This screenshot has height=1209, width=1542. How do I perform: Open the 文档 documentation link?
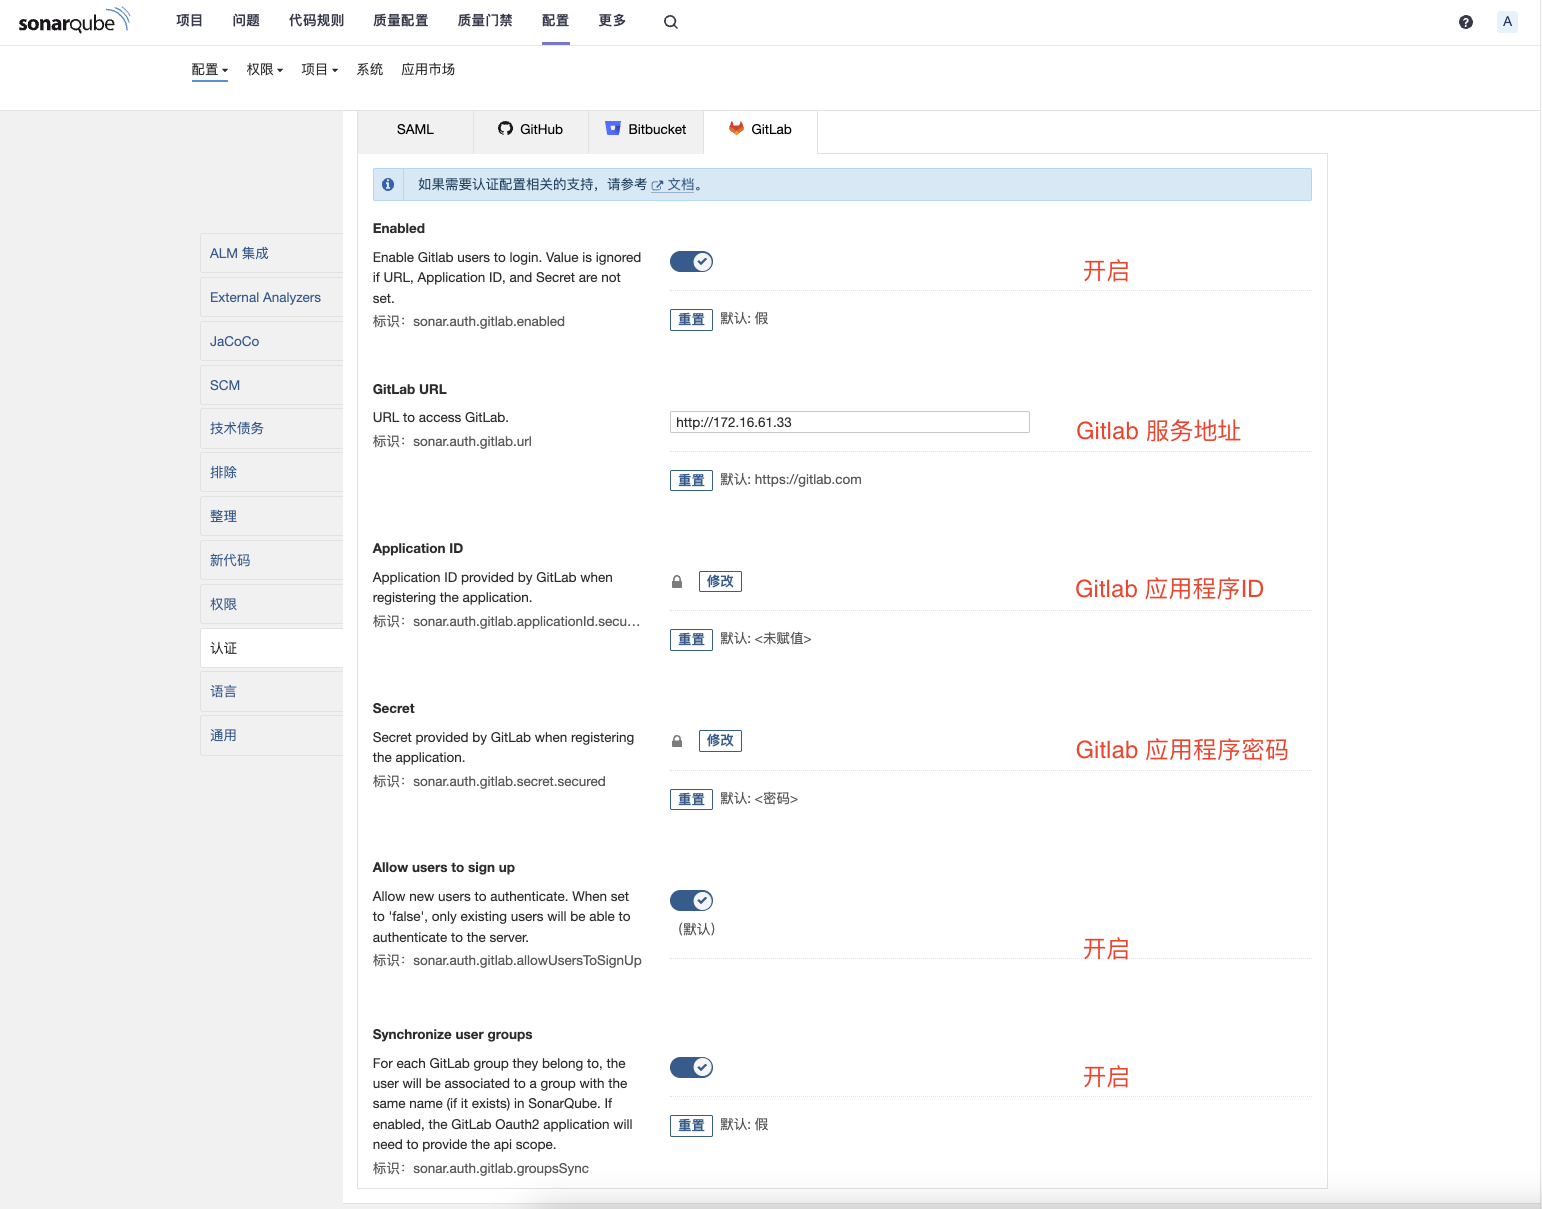673,185
